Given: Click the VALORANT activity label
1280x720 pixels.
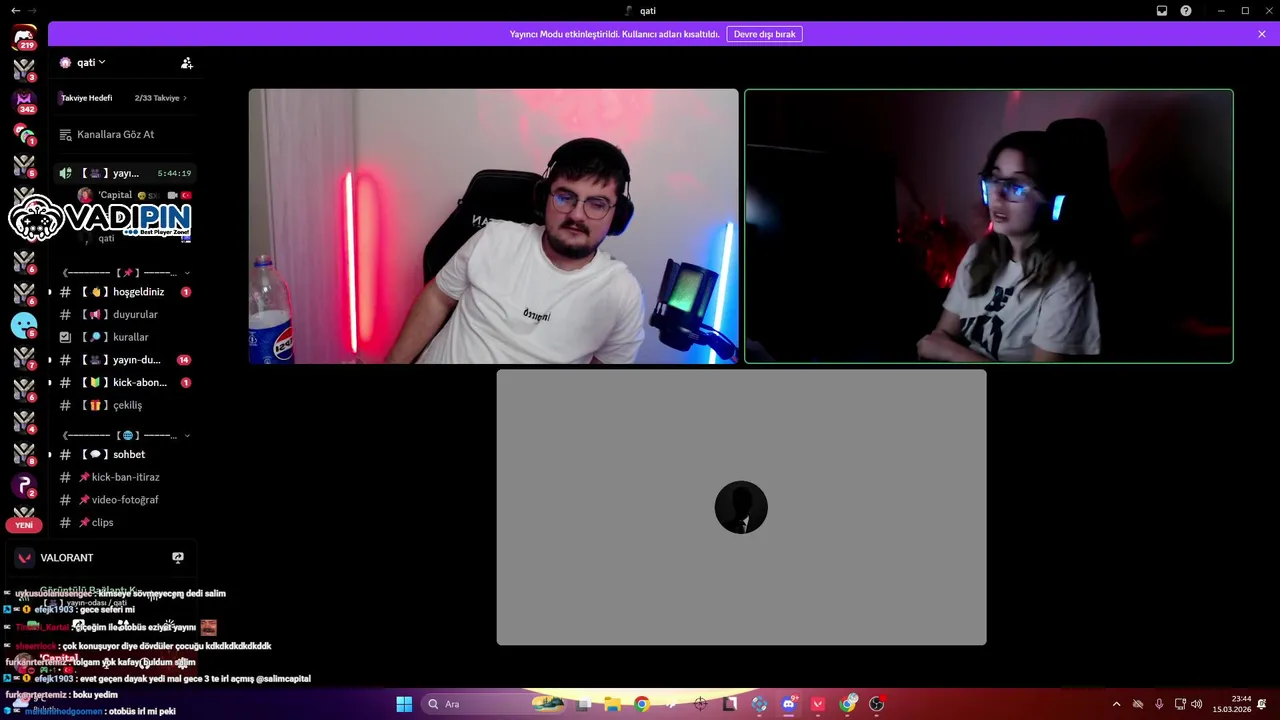Looking at the screenshot, I should pyautogui.click(x=66, y=558).
